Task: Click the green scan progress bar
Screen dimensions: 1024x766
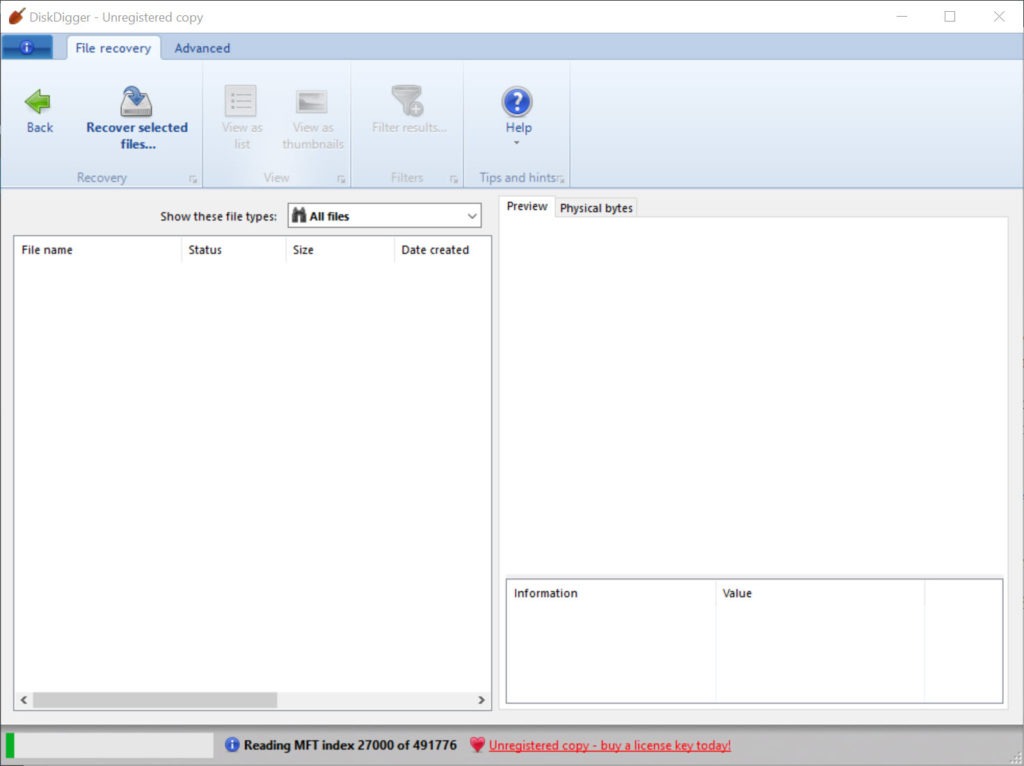Action: [x=109, y=745]
